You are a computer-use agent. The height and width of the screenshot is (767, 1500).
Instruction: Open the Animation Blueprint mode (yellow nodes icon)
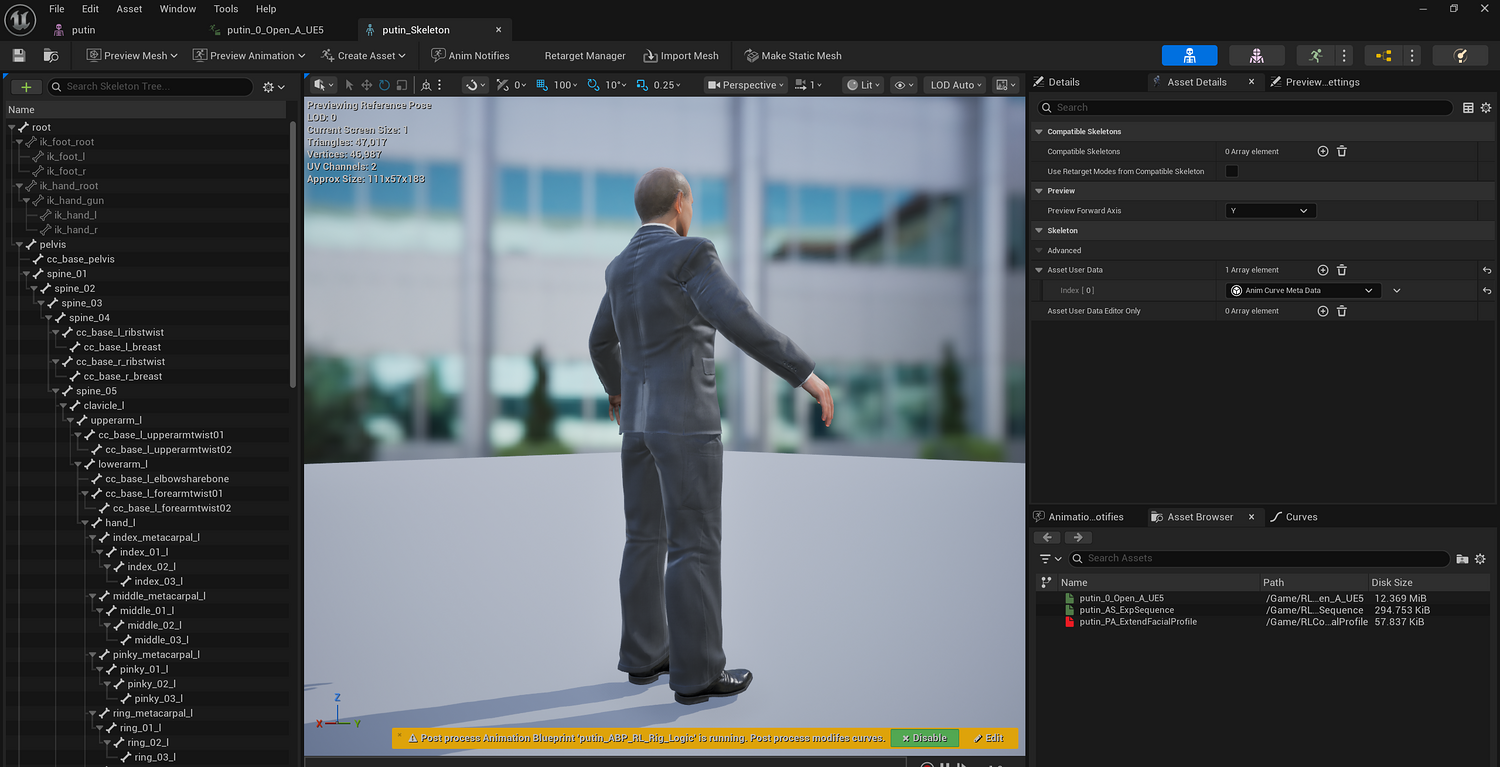point(1383,56)
